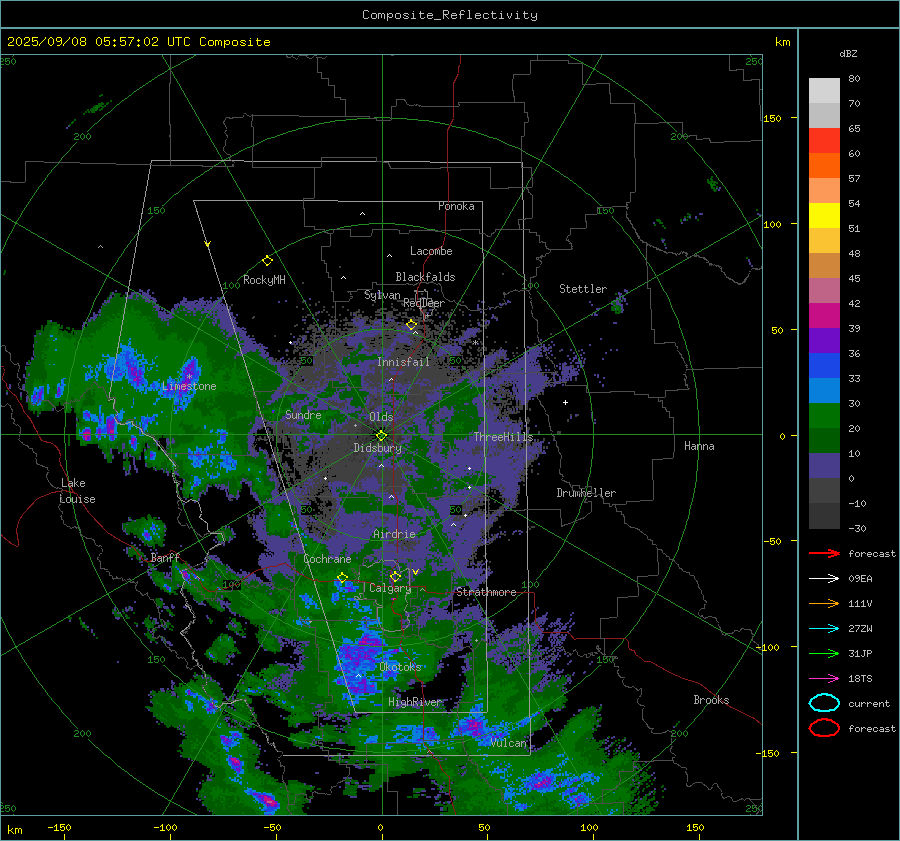The height and width of the screenshot is (841, 900).
Task: Click the Drumheller town label
Action: point(586,493)
